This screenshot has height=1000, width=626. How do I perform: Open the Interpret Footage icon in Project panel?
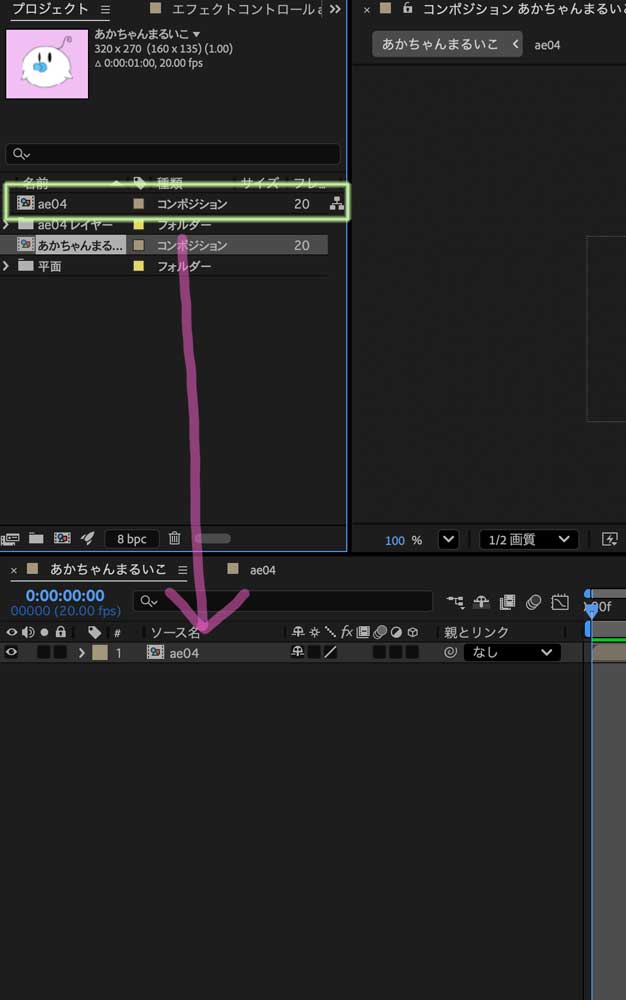tap(10, 540)
